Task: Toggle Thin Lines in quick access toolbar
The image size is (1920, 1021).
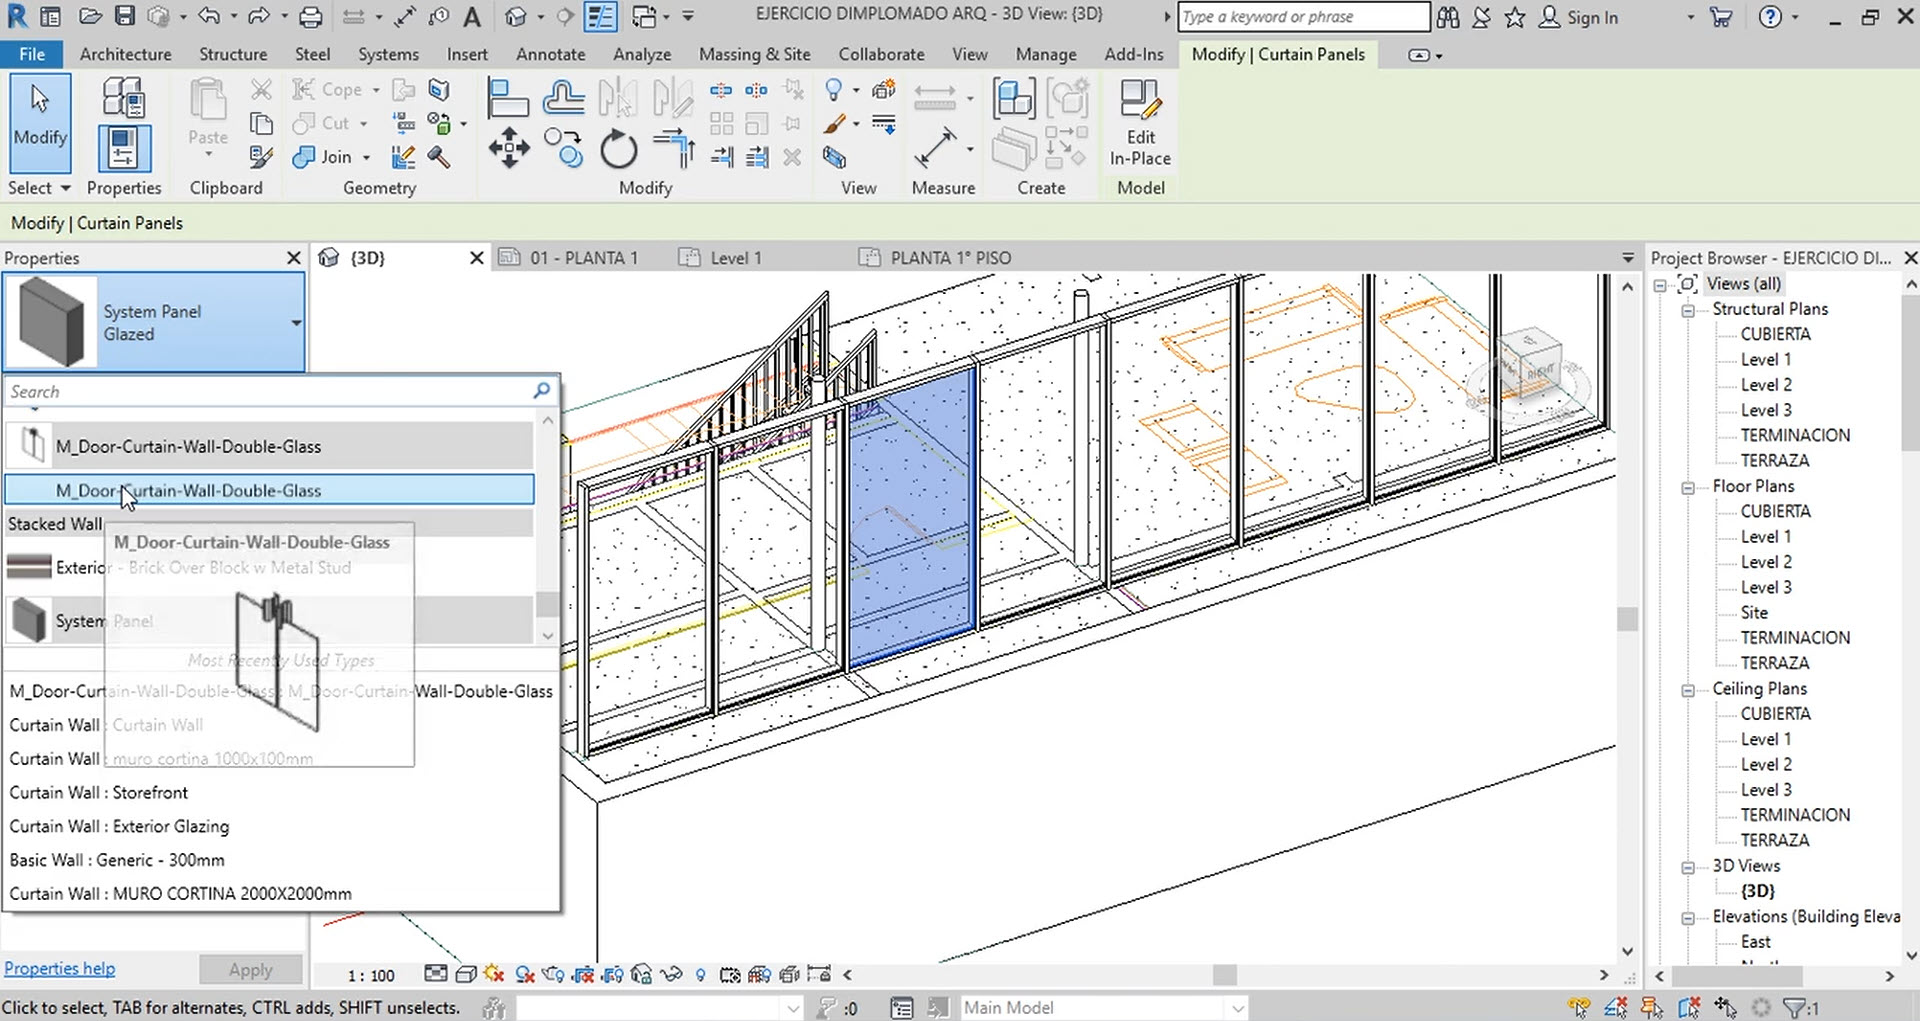Action: coord(600,17)
